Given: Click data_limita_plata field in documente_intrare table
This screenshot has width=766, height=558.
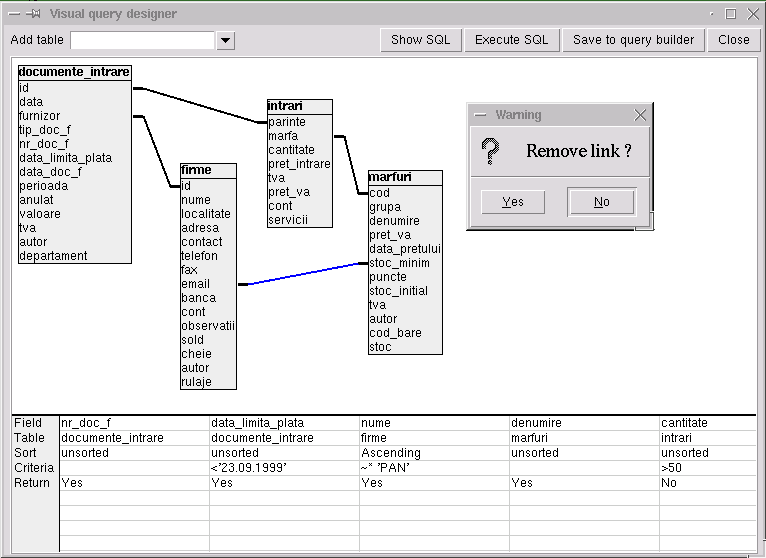Looking at the screenshot, I should coord(65,158).
